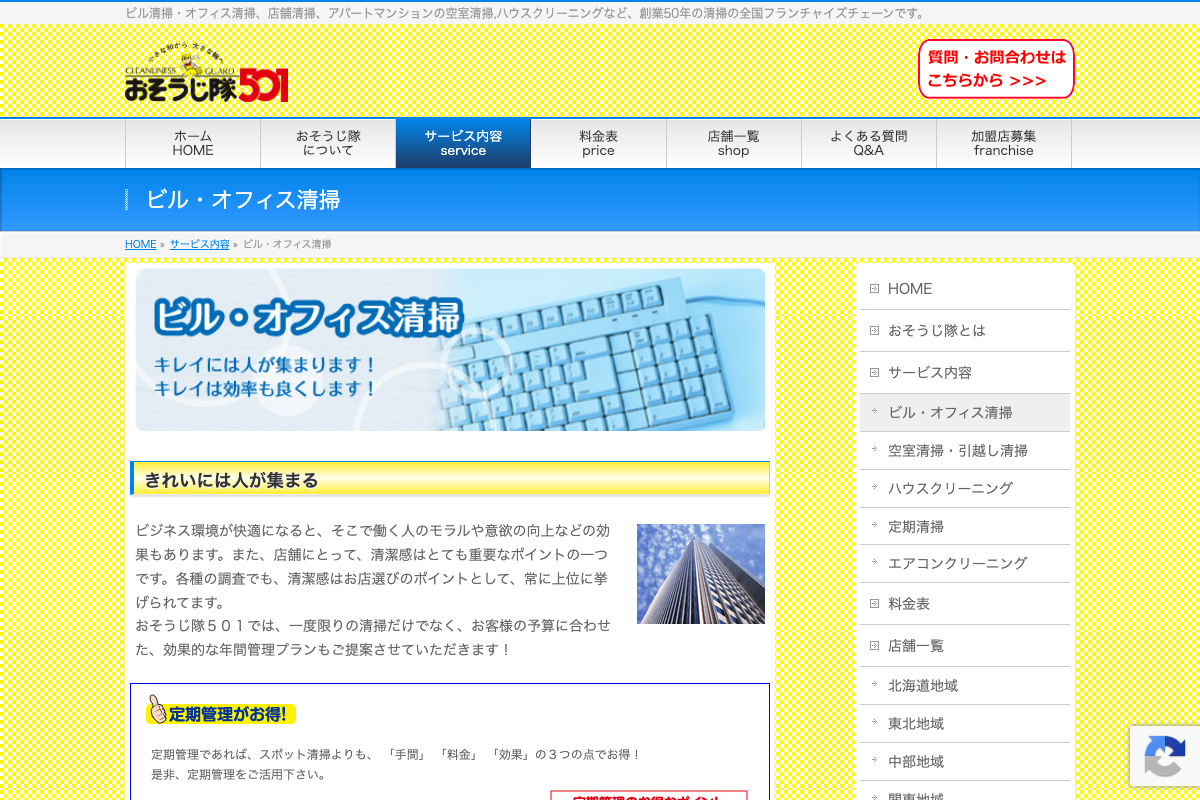Open よくある質問 Q&A navigation tab
Screen dimensions: 1200x800
click(x=868, y=143)
